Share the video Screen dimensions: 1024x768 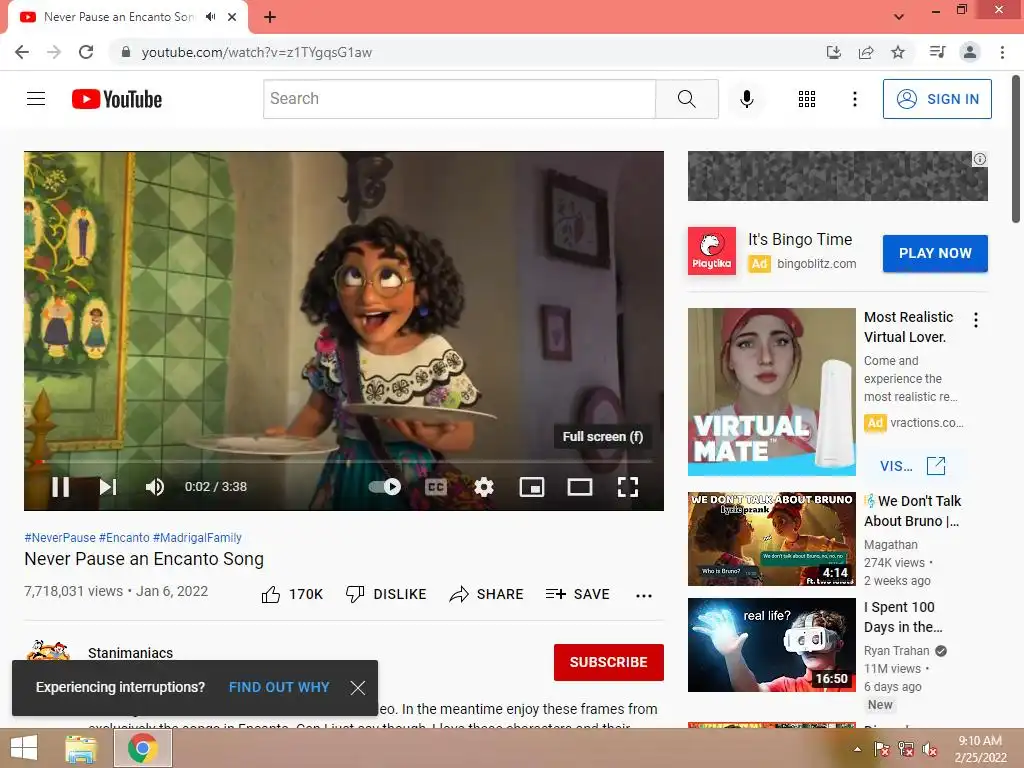(487, 594)
